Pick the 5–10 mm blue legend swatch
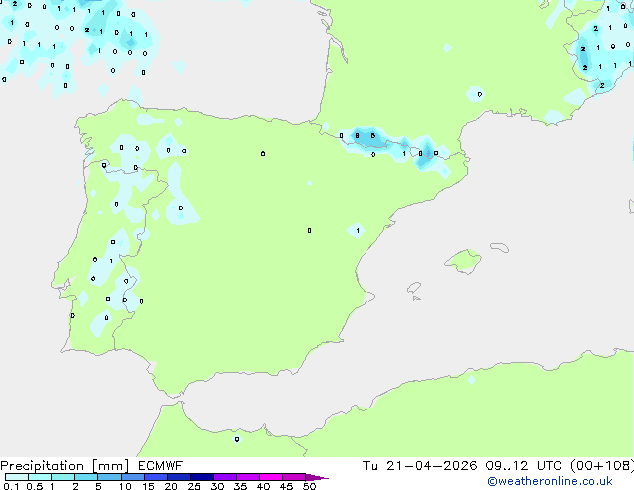 (109, 477)
